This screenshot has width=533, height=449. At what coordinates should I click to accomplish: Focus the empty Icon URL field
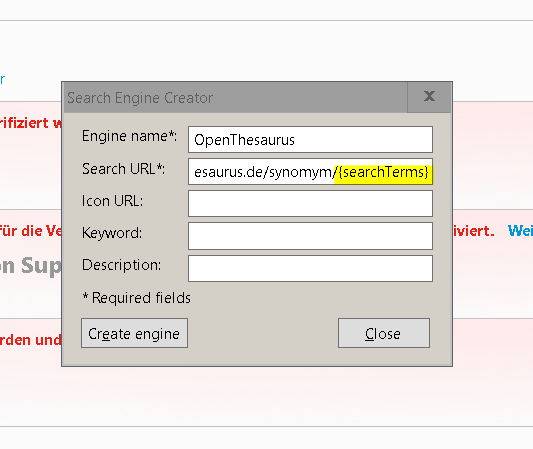click(310, 204)
